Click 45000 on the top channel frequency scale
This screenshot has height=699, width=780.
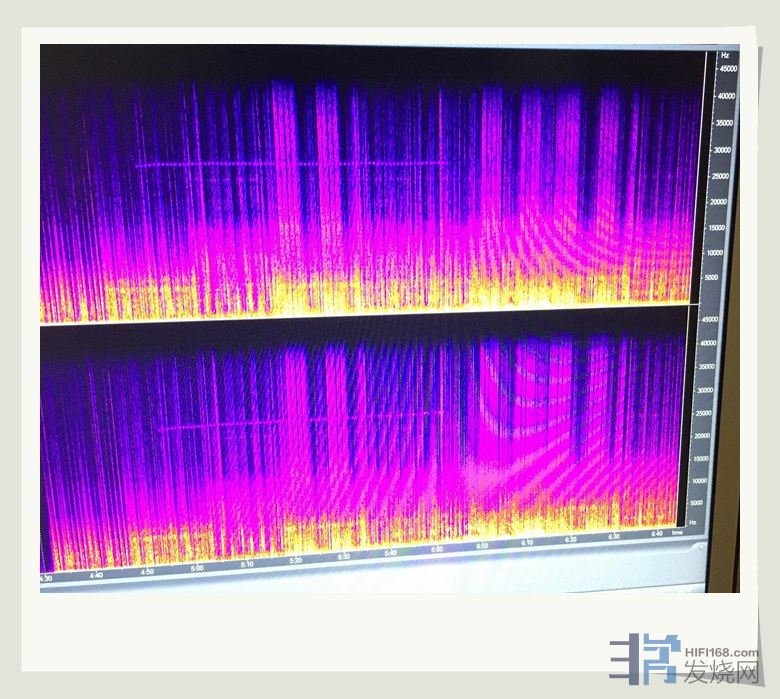tap(727, 69)
